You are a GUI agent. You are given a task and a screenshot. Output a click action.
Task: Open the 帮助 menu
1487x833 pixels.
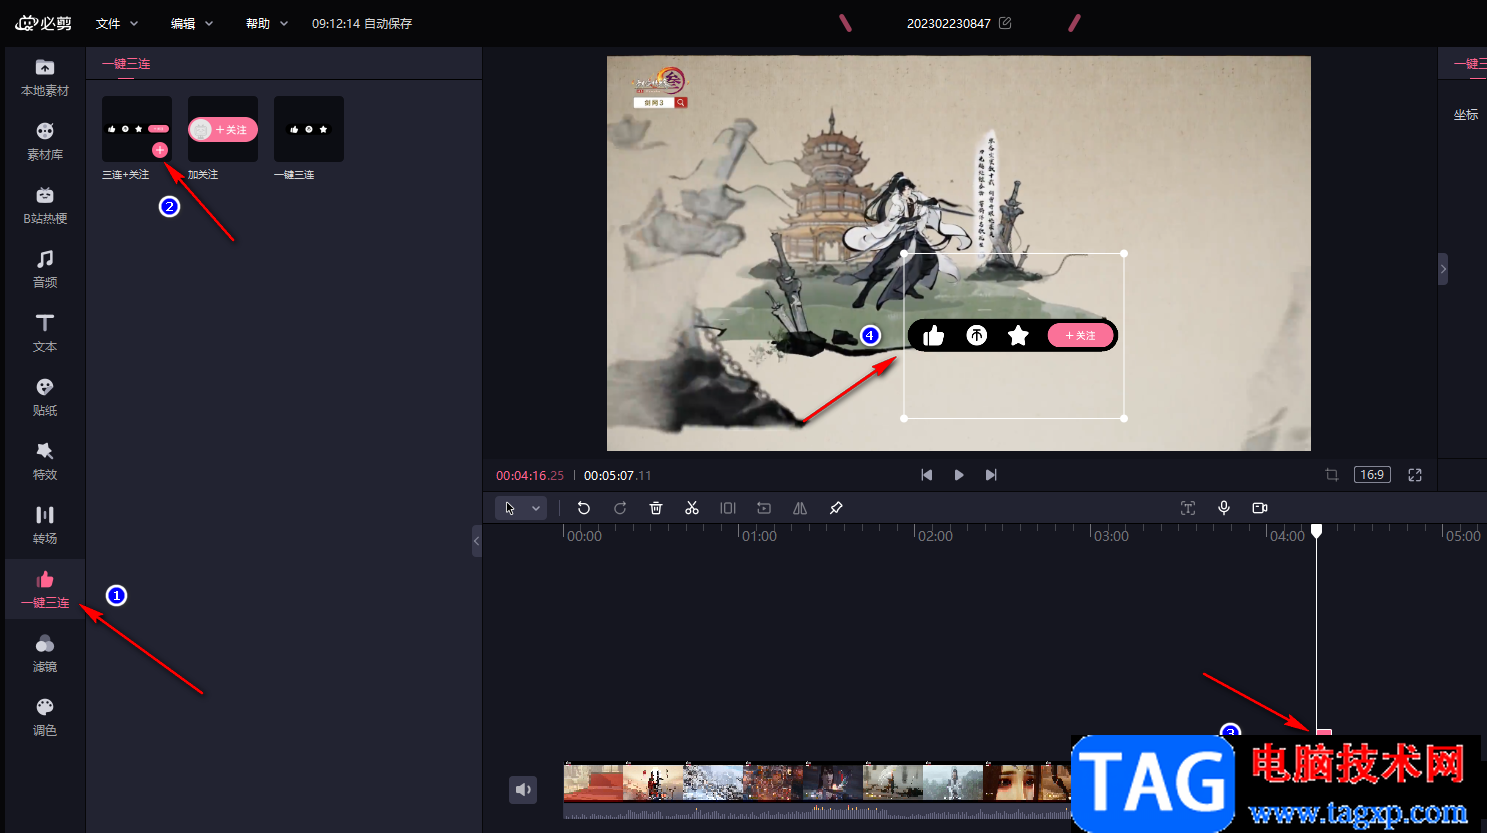tap(267, 23)
